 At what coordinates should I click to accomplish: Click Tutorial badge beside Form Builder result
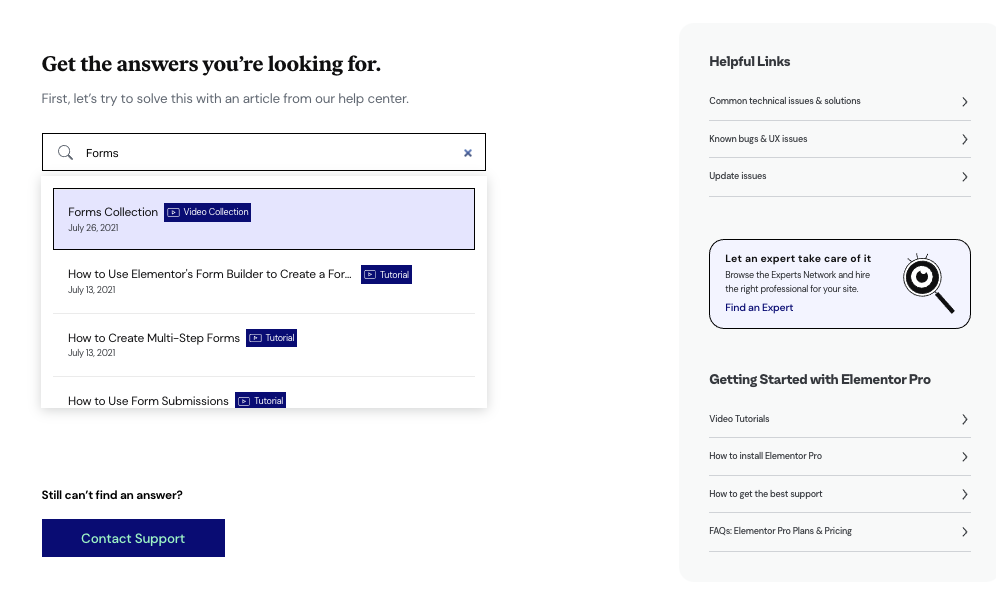click(x=386, y=274)
